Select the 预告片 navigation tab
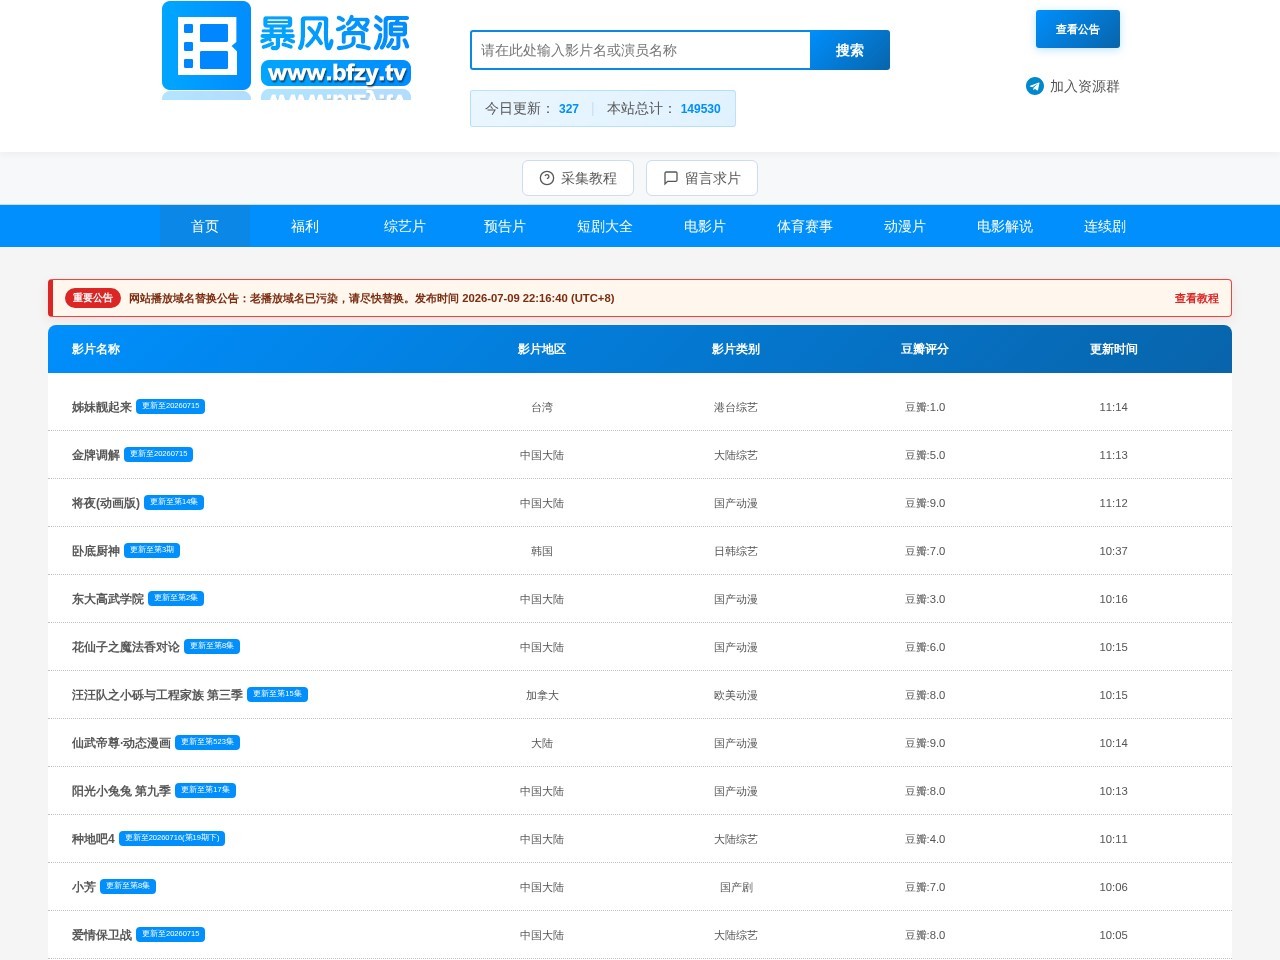This screenshot has width=1280, height=960. pyautogui.click(x=505, y=226)
